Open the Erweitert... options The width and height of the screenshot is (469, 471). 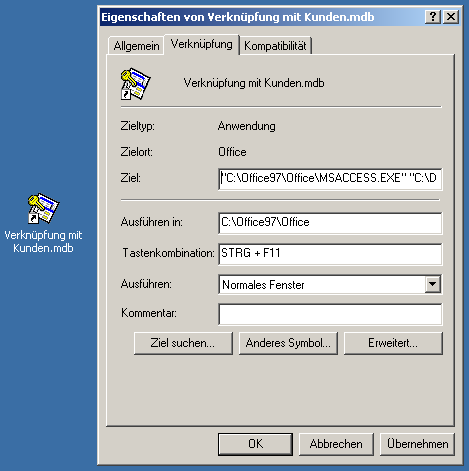393,343
